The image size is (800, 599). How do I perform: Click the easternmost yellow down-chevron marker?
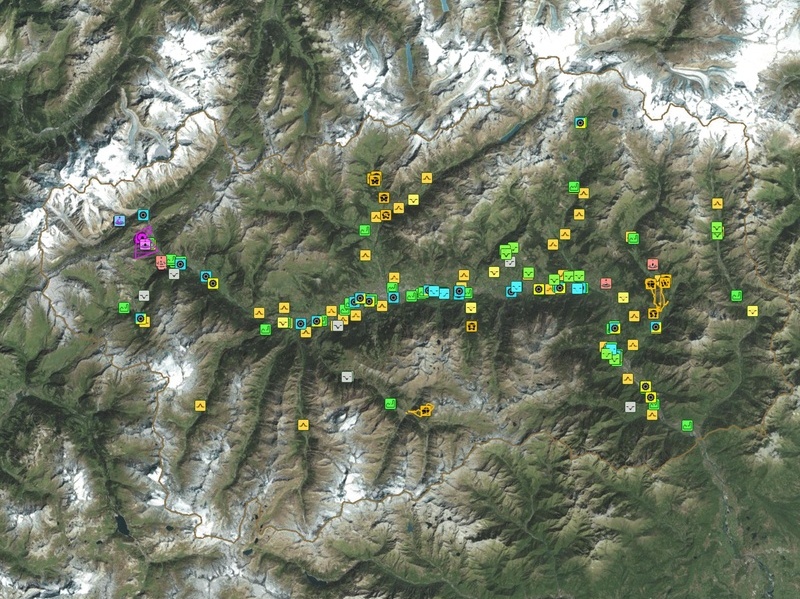[x=753, y=311]
